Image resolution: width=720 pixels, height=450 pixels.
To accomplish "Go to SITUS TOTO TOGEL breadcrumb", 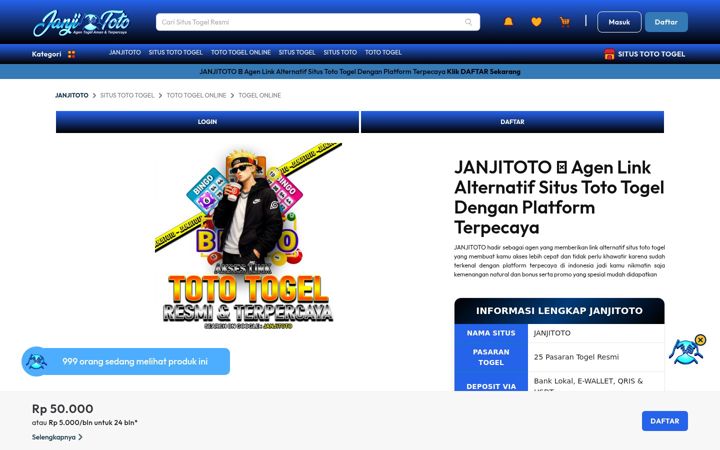I will coord(127,96).
